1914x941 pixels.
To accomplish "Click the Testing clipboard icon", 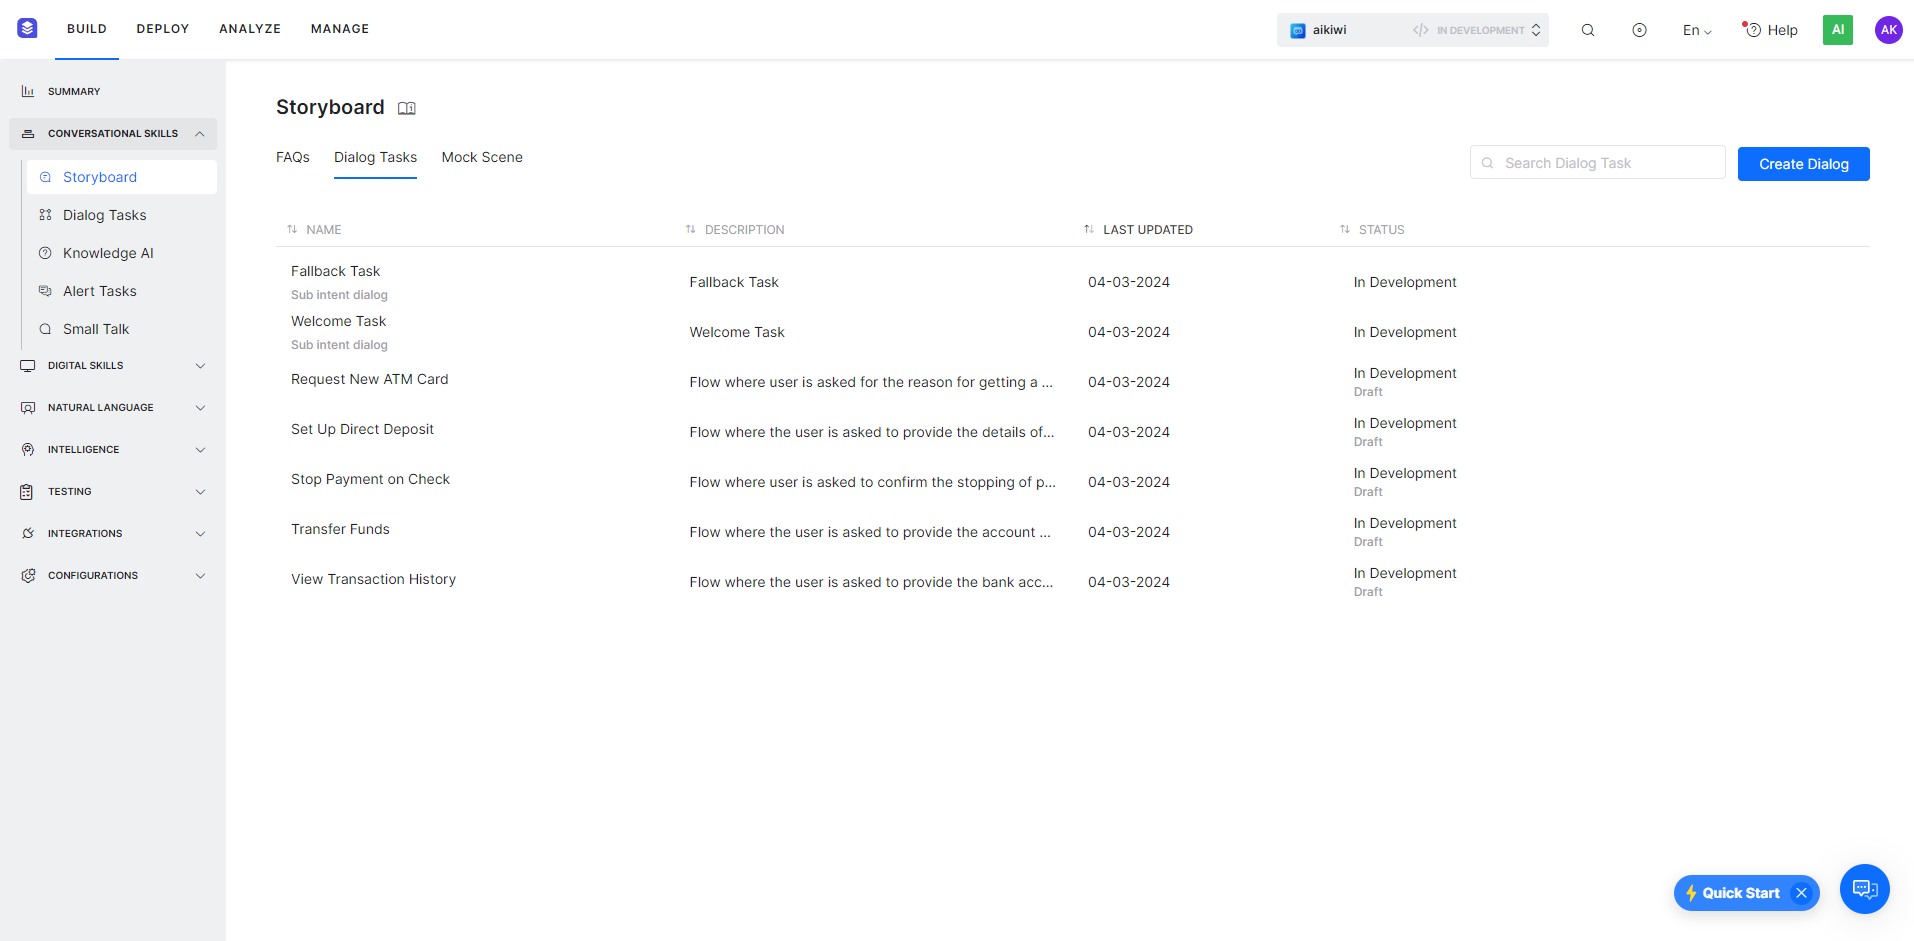I will (x=28, y=492).
